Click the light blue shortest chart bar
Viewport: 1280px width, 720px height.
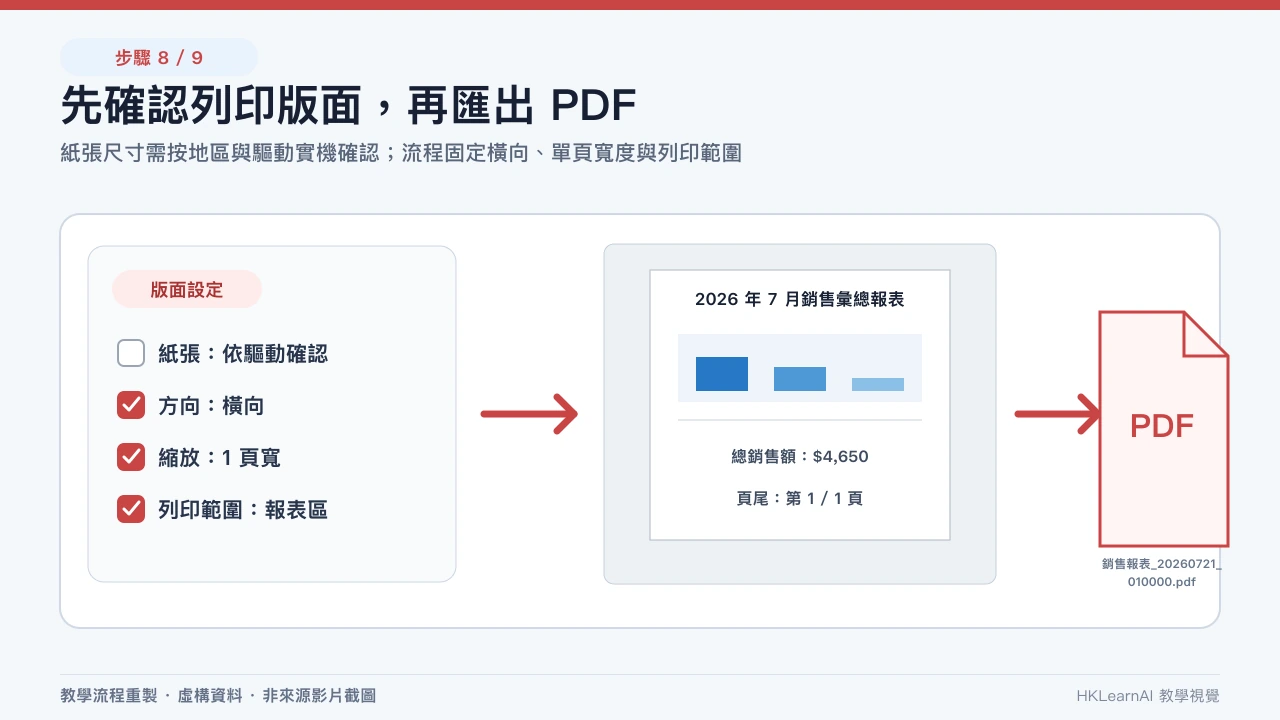click(x=878, y=384)
